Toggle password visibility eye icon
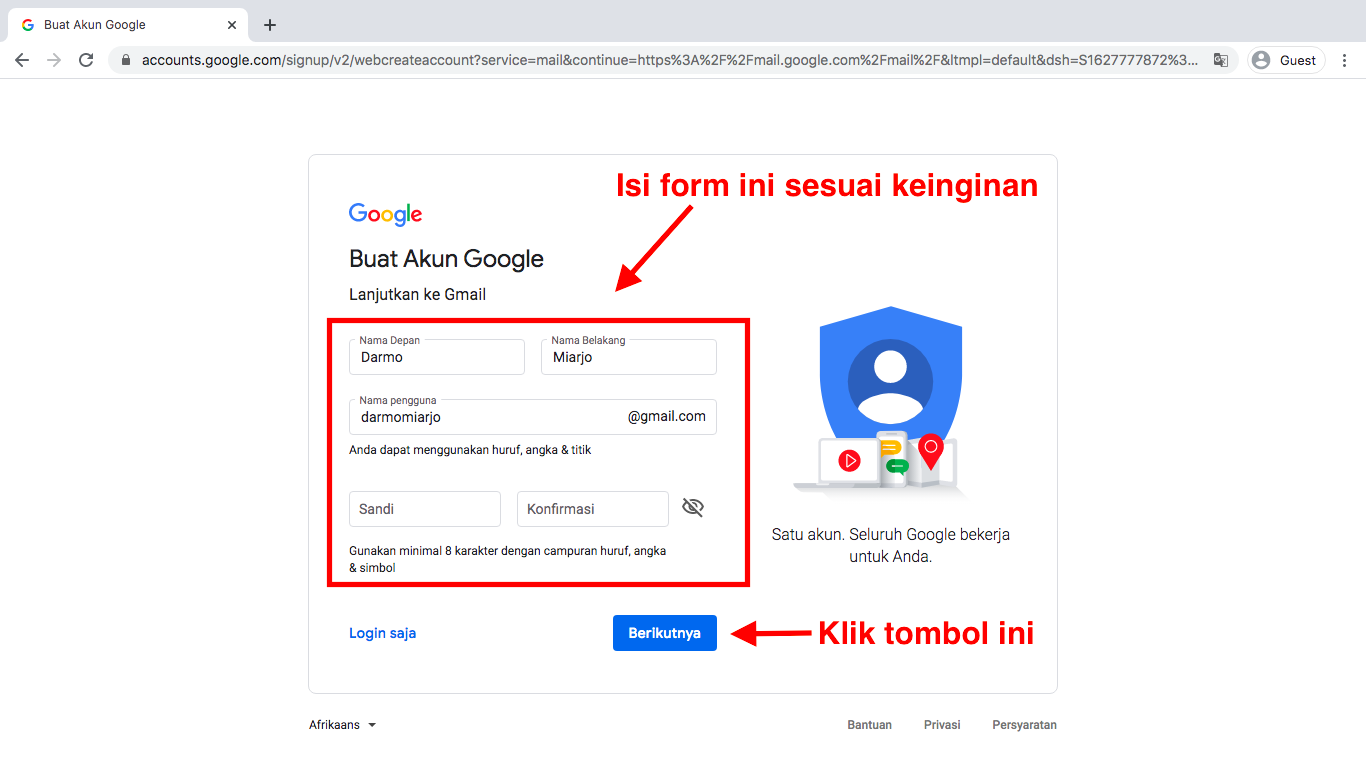The image size is (1366, 768). pos(693,508)
